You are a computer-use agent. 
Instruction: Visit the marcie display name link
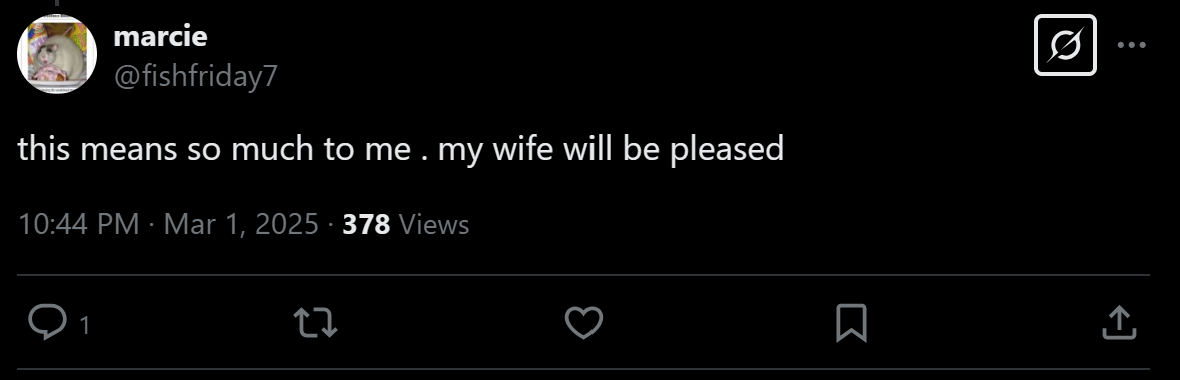160,35
